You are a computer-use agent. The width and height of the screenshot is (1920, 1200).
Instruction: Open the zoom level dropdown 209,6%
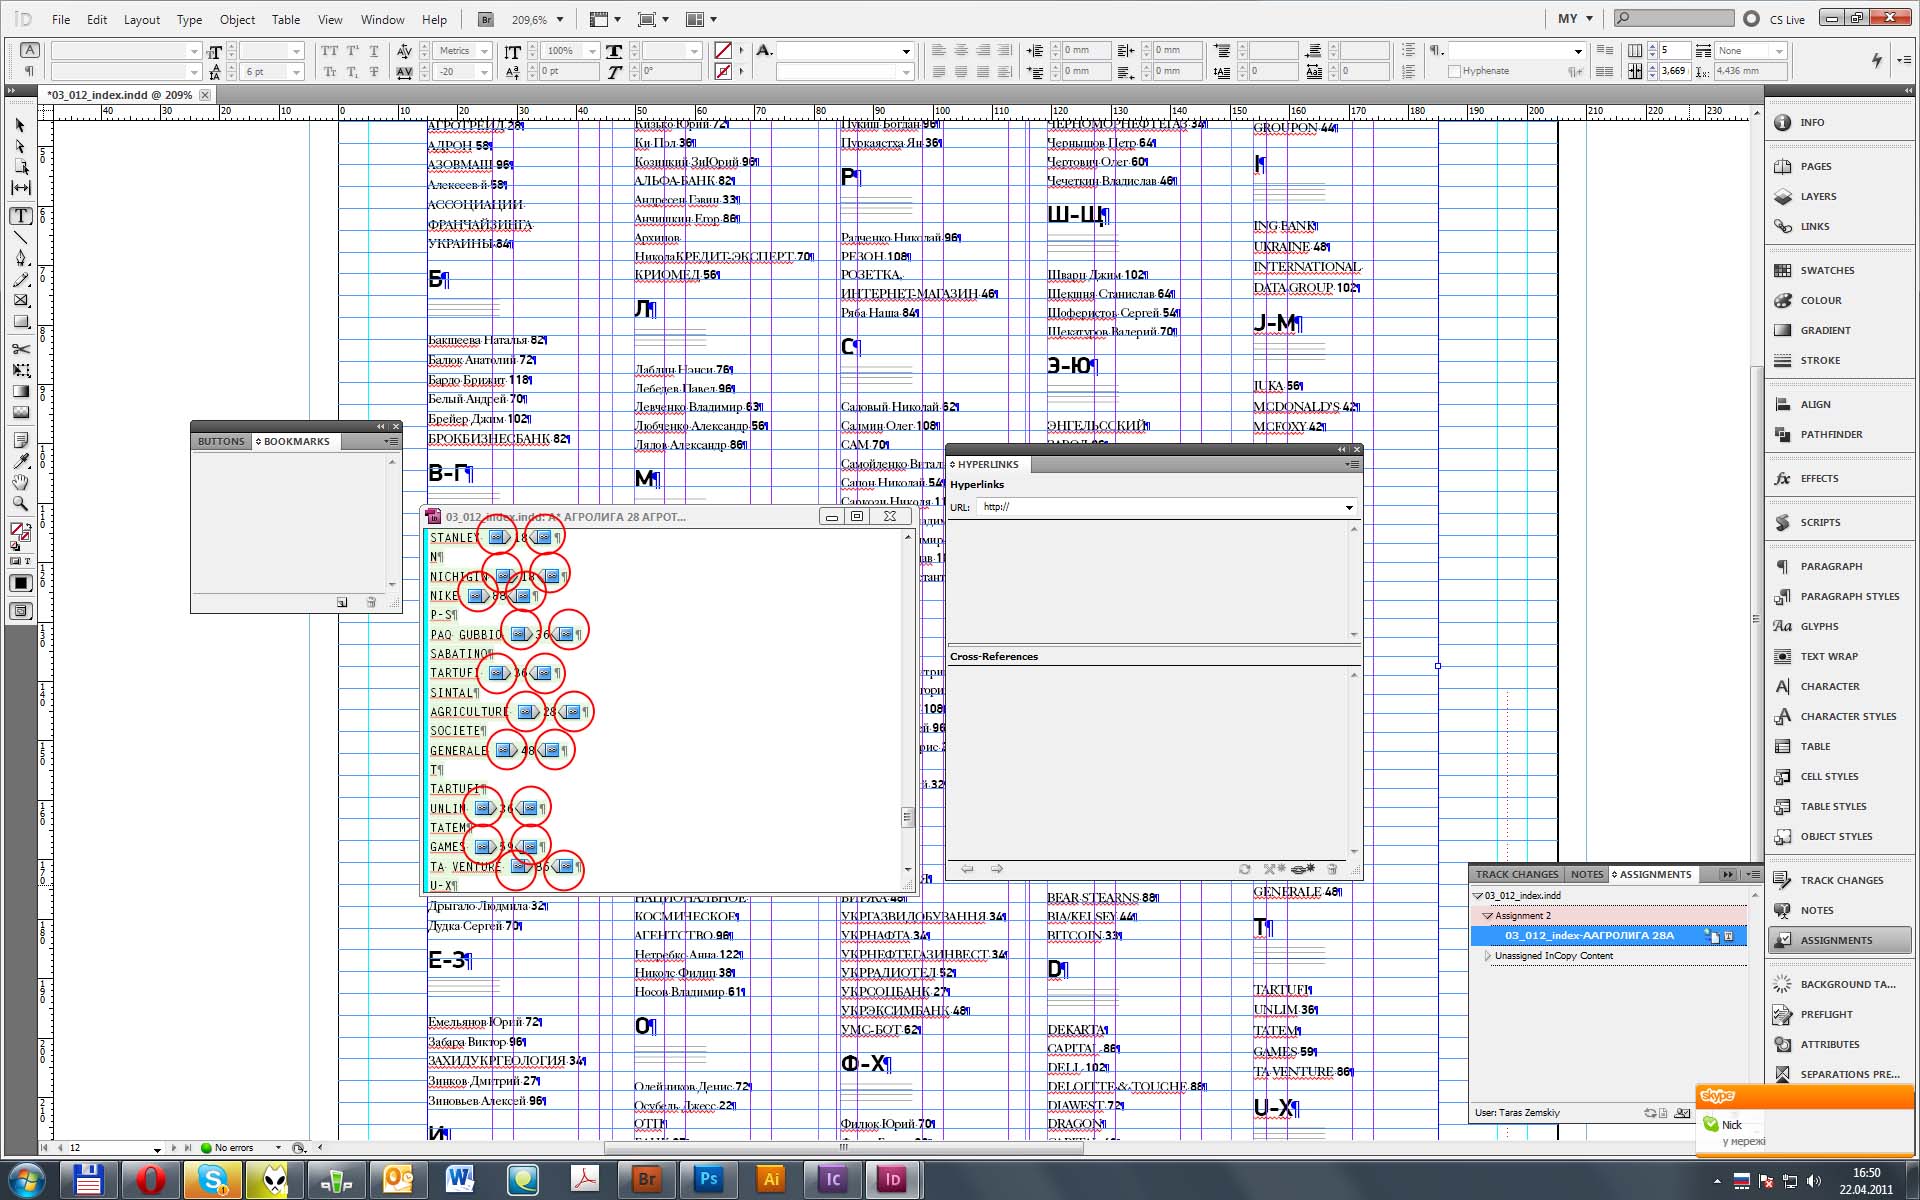(x=560, y=19)
